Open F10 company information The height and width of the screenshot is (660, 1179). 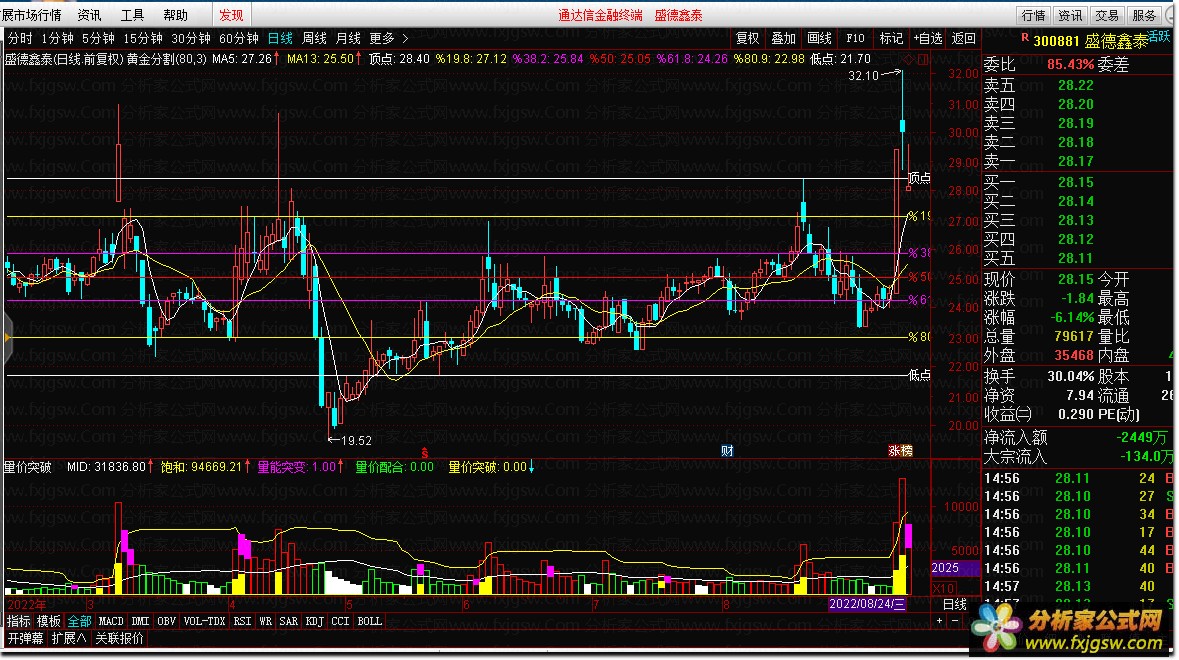(856, 38)
